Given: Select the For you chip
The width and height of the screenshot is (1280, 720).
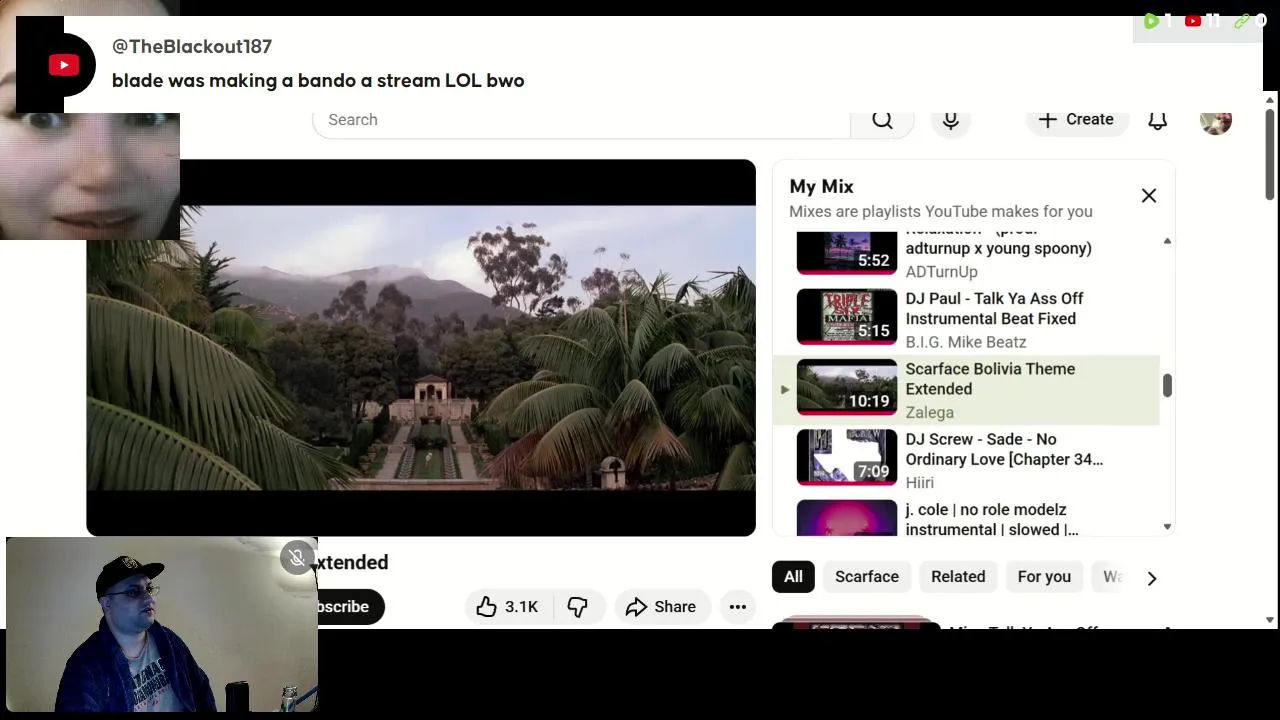Looking at the screenshot, I should [x=1044, y=577].
